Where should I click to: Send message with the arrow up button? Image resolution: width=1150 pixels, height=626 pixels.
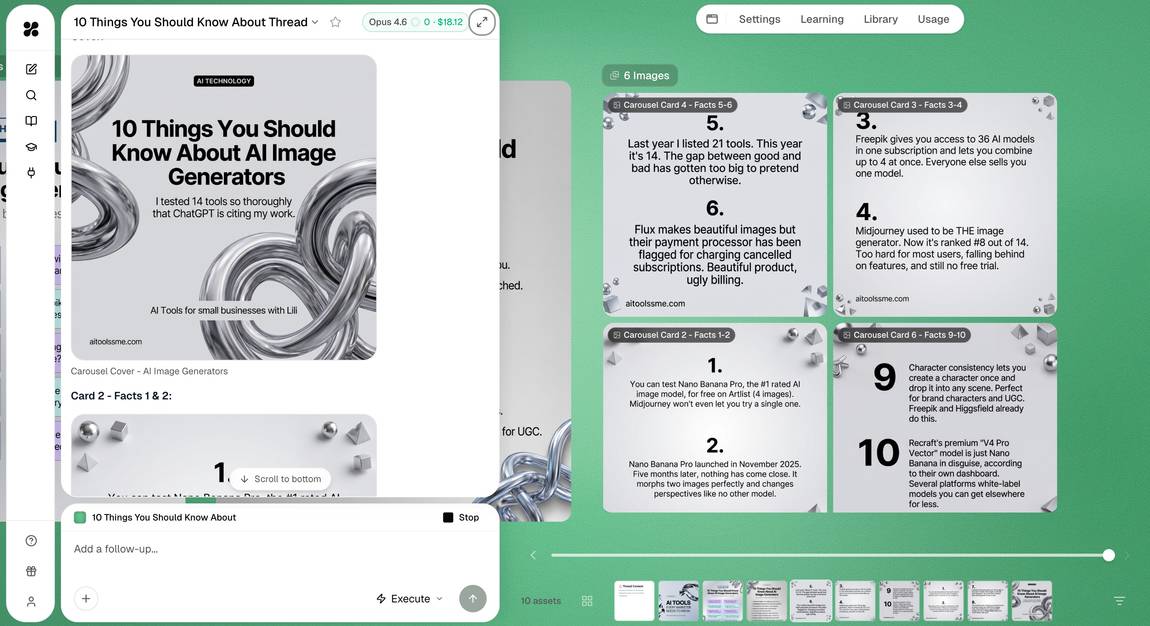click(472, 599)
